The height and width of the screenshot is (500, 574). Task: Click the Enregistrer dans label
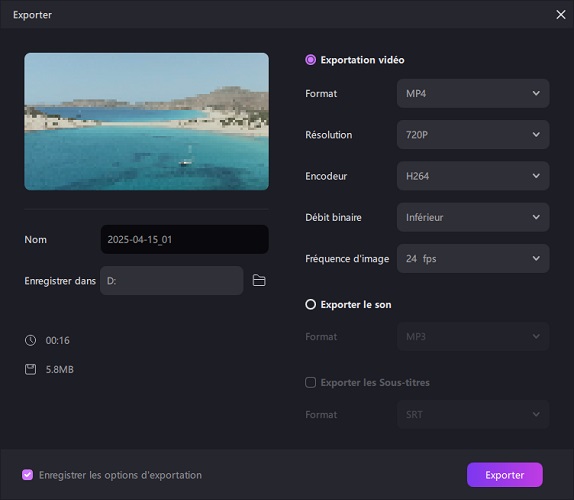pos(60,281)
